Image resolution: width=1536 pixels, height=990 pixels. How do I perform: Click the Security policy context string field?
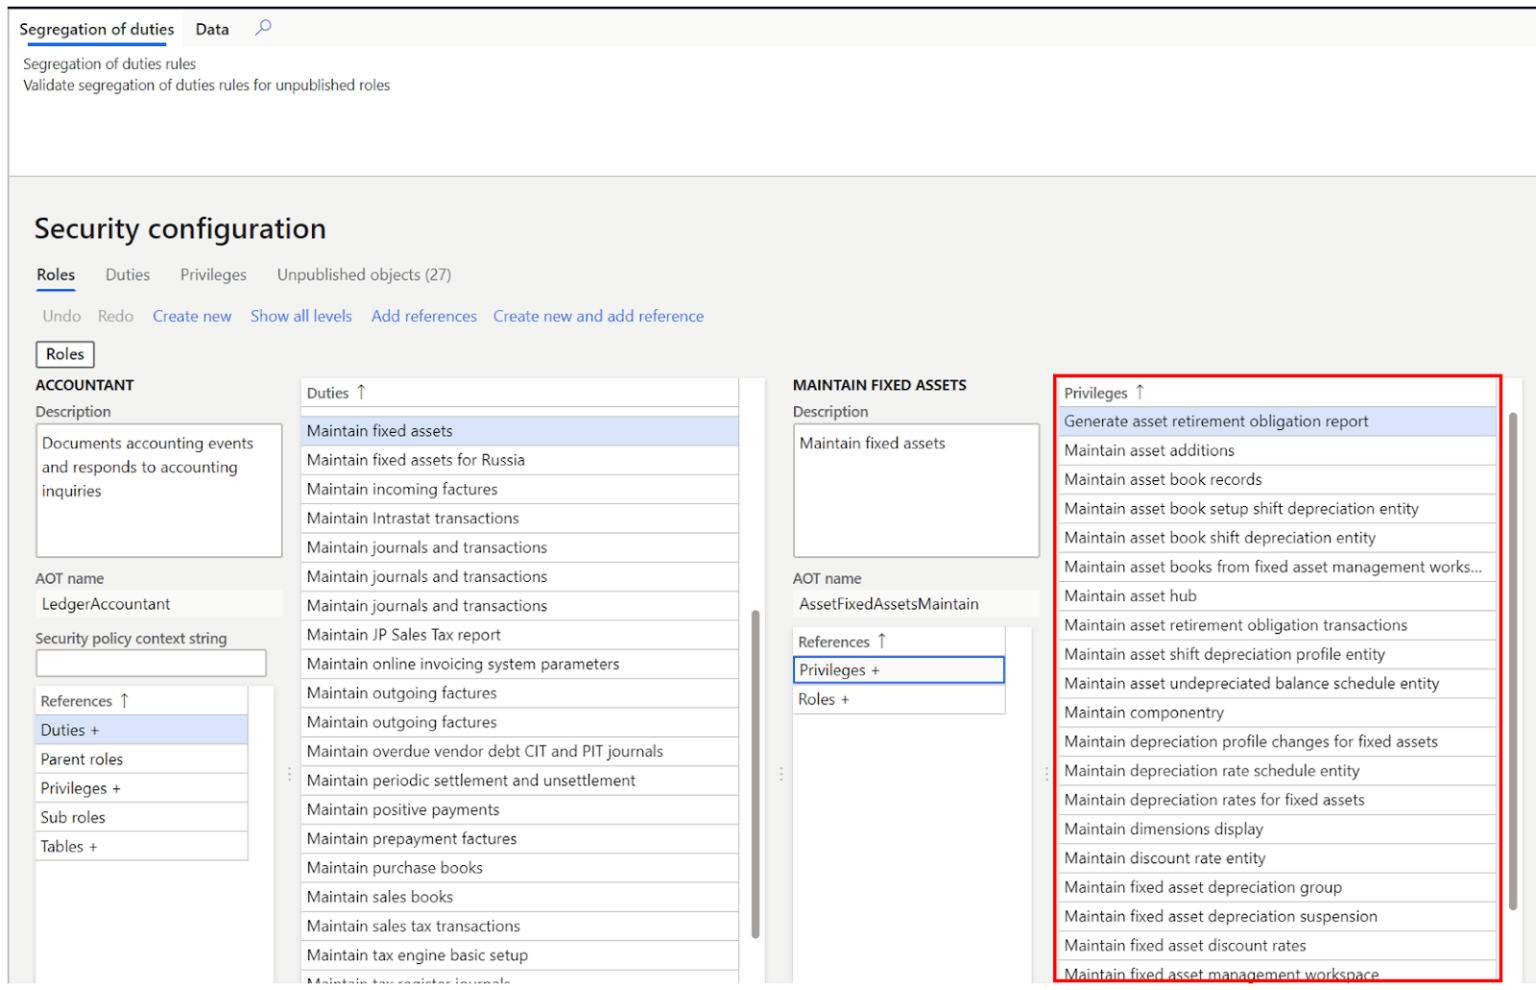150,662
